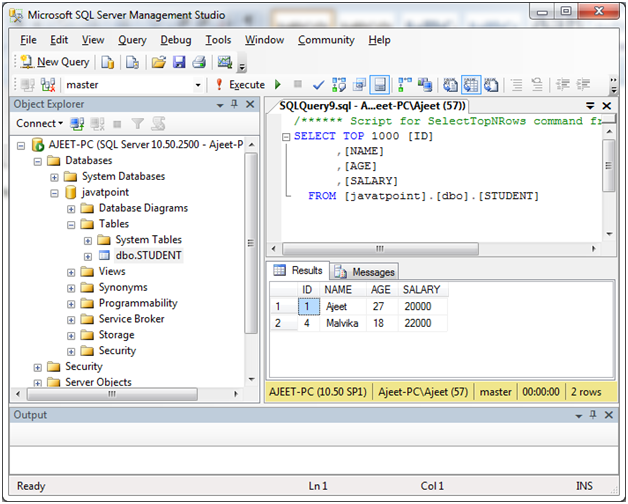Screen dimensions: 628x504
Task: Click the Cancel Executing Query stop icon
Action: click(298, 84)
